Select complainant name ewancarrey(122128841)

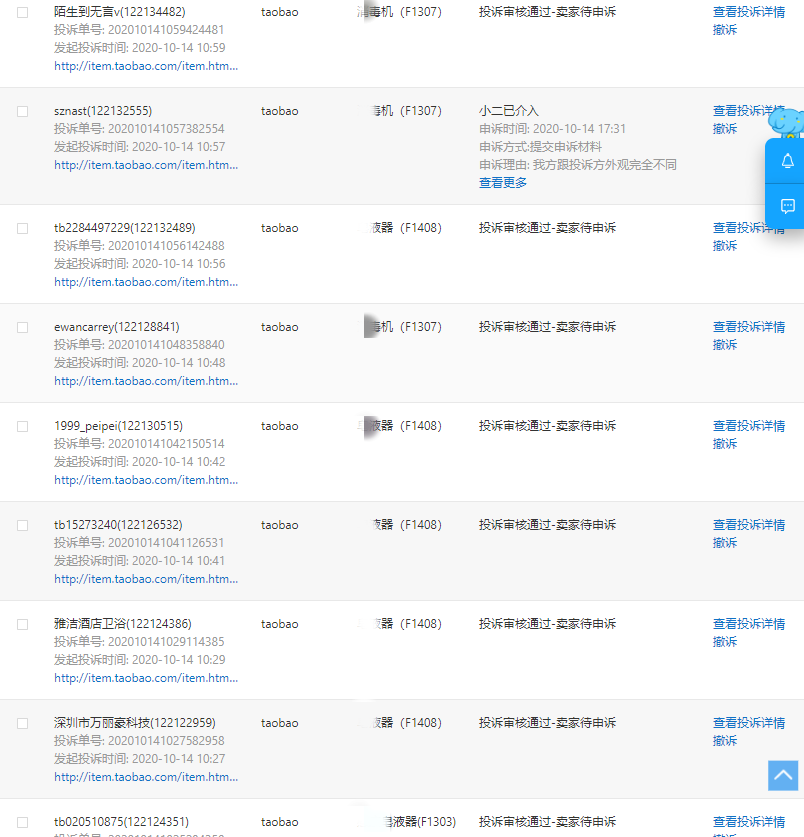pos(116,327)
